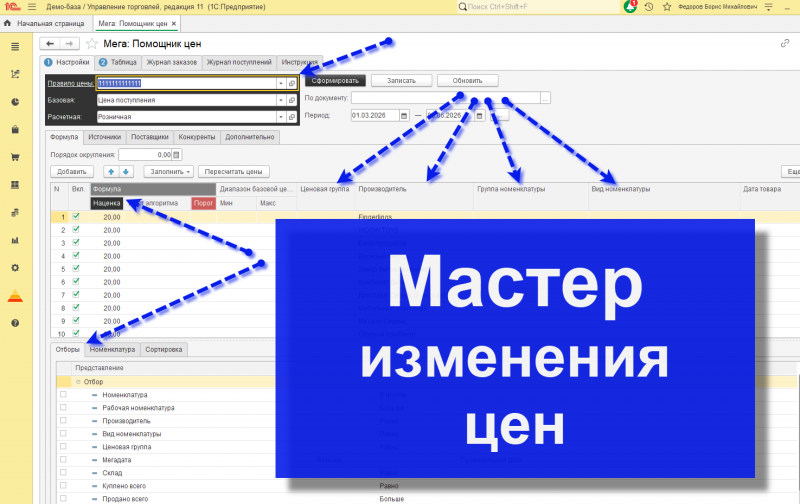800x504 pixels.
Task: Collapse the Отбор tree node
Action: click(78, 382)
